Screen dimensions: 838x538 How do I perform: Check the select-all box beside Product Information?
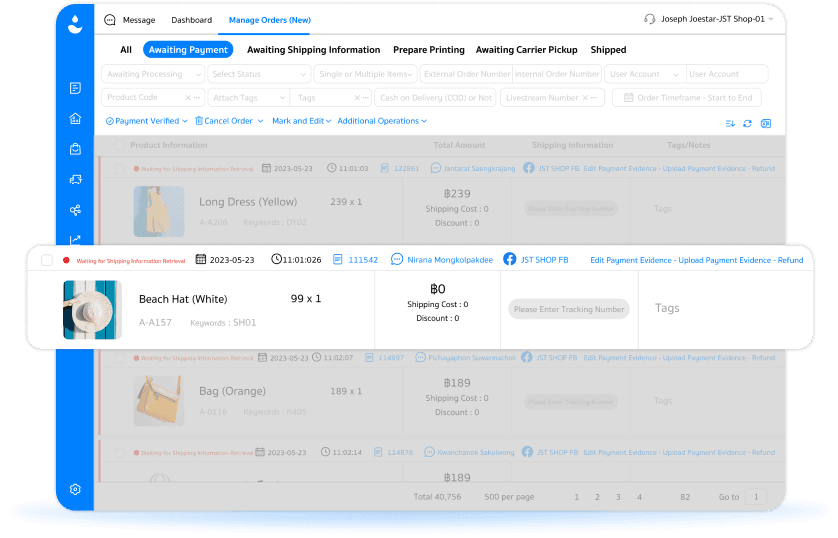click(x=120, y=146)
